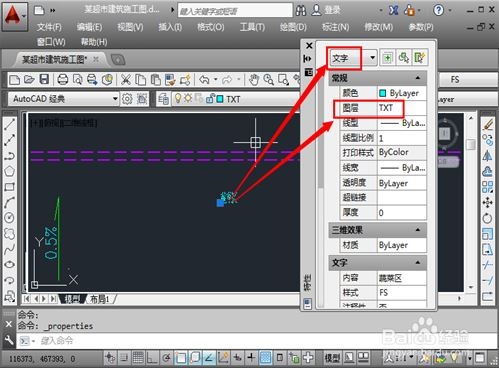
Task: Open the Undo history dropdown arrow
Action: [215, 80]
